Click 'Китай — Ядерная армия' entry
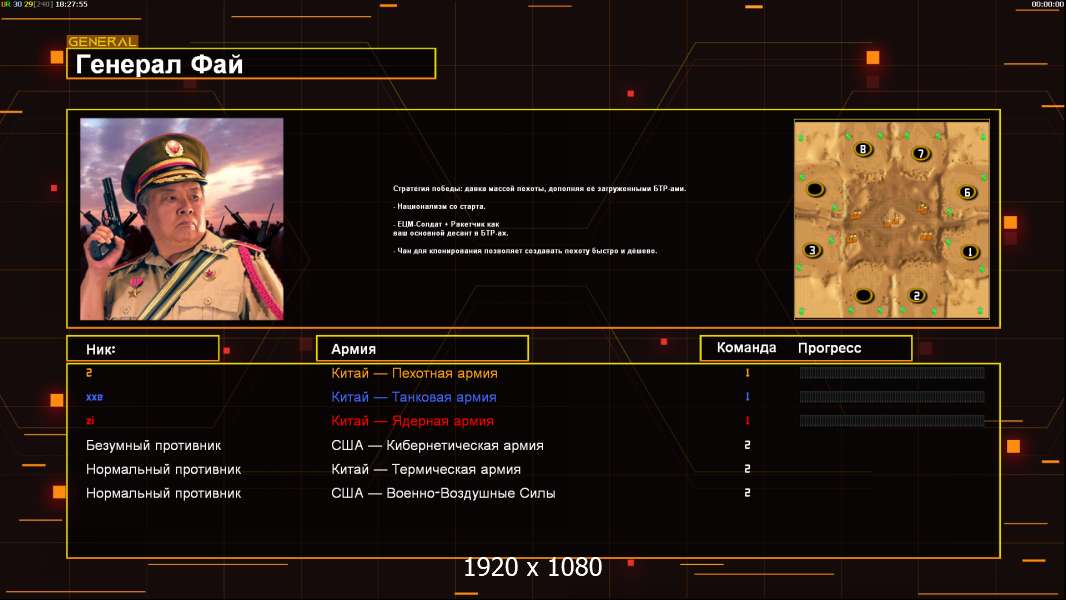1066x600 pixels. pos(412,421)
